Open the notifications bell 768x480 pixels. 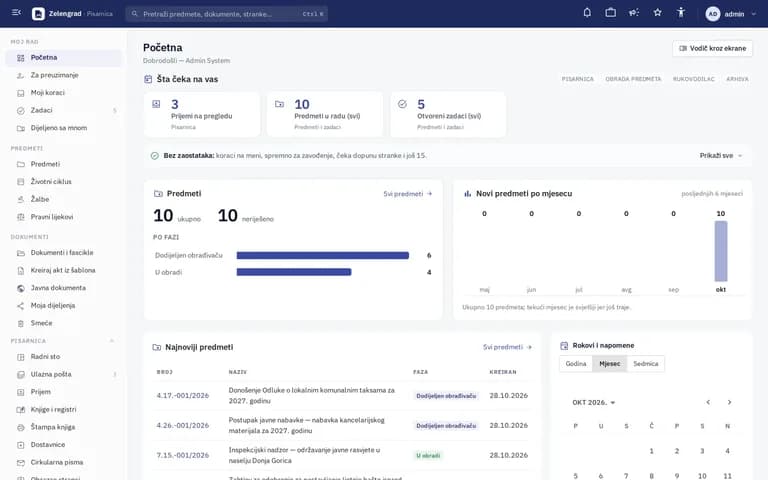pyautogui.click(x=587, y=13)
